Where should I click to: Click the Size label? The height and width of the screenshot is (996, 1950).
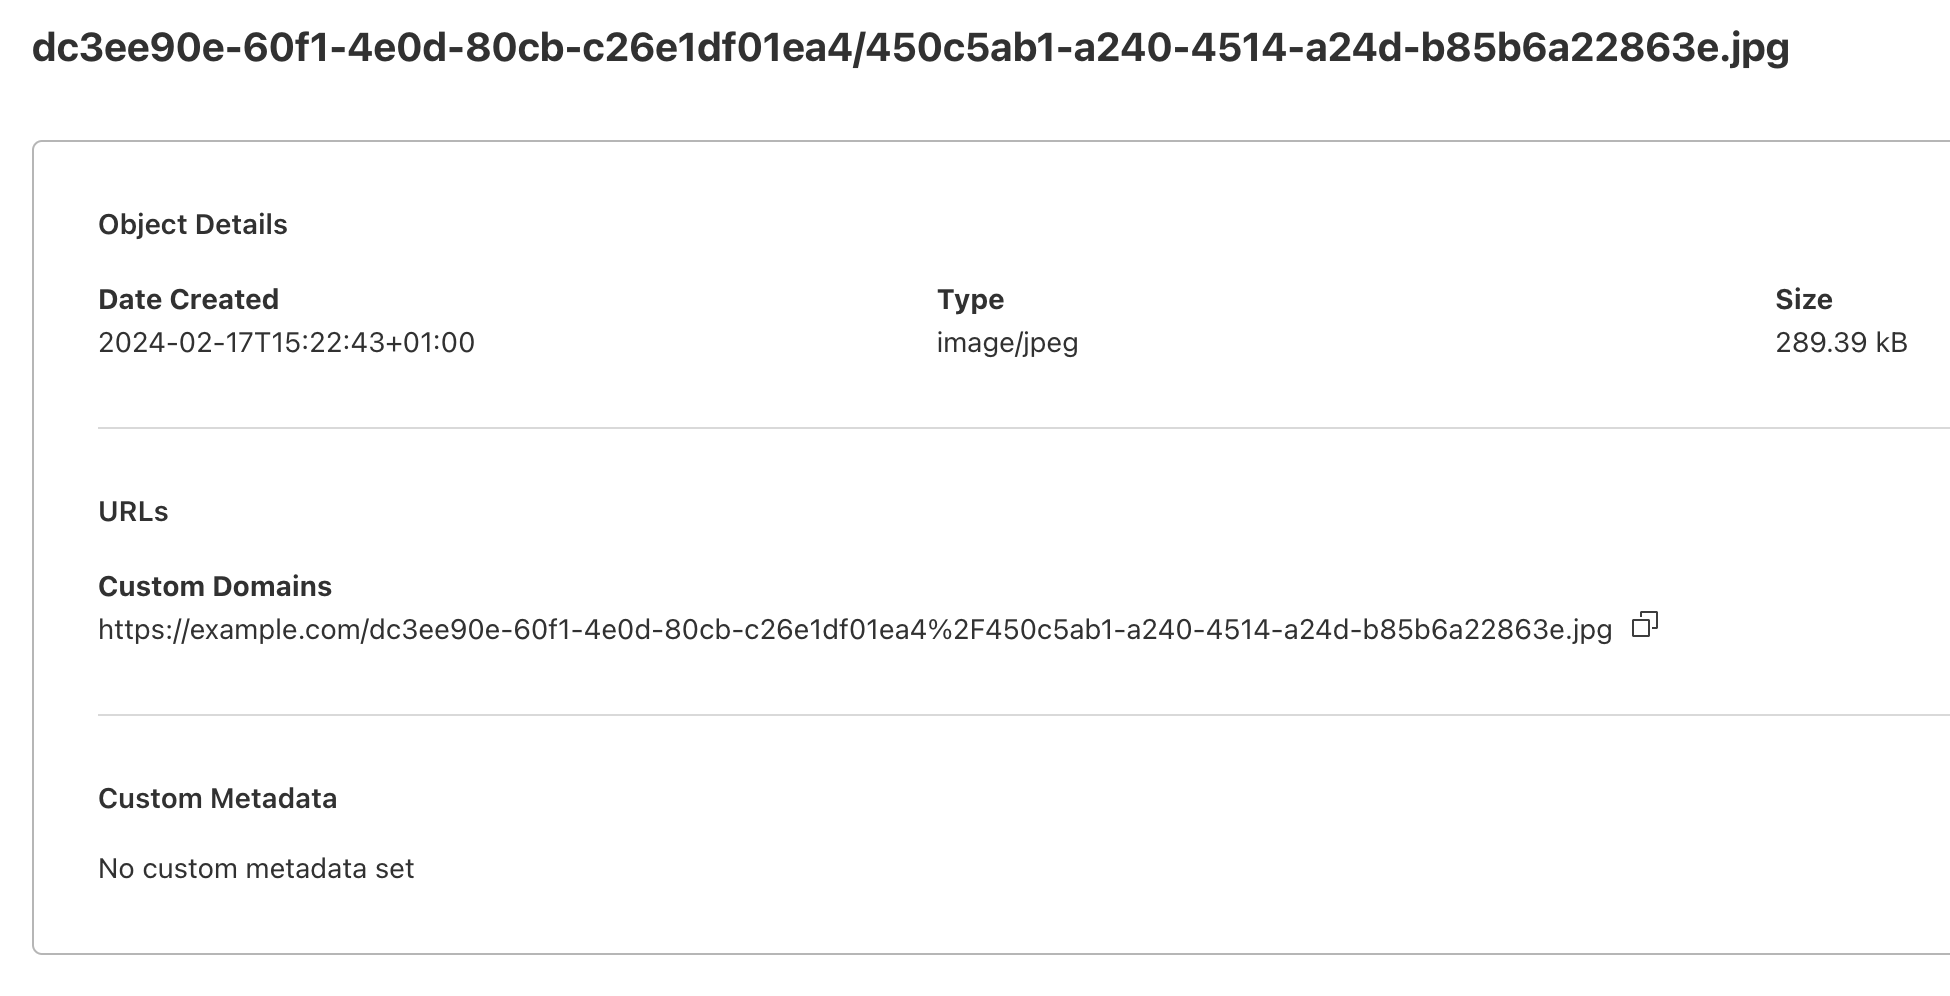tap(1803, 300)
